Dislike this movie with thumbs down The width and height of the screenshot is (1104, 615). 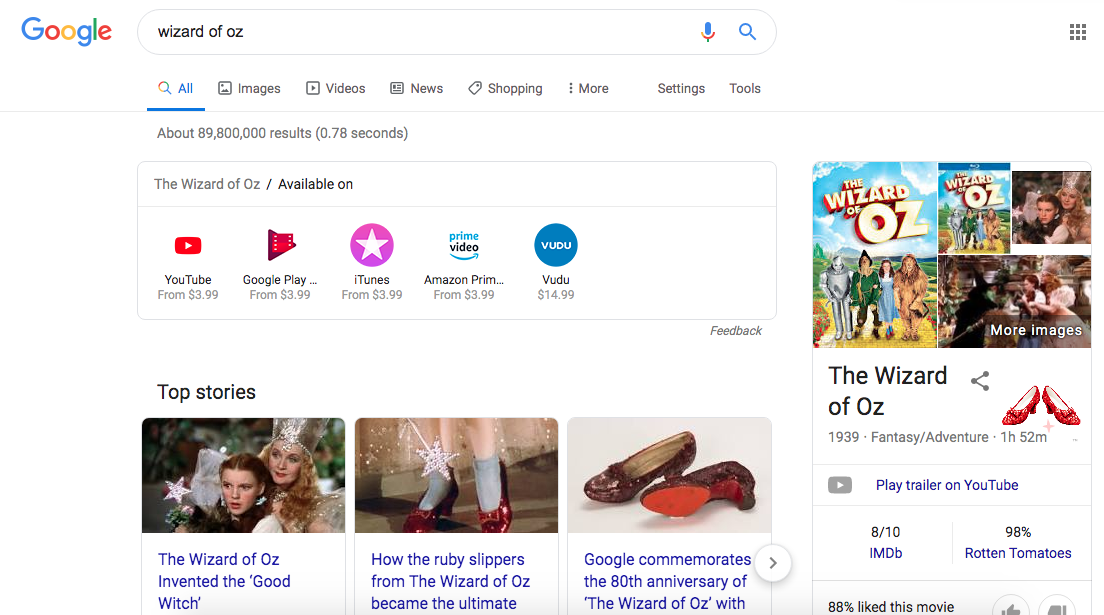click(x=1058, y=607)
